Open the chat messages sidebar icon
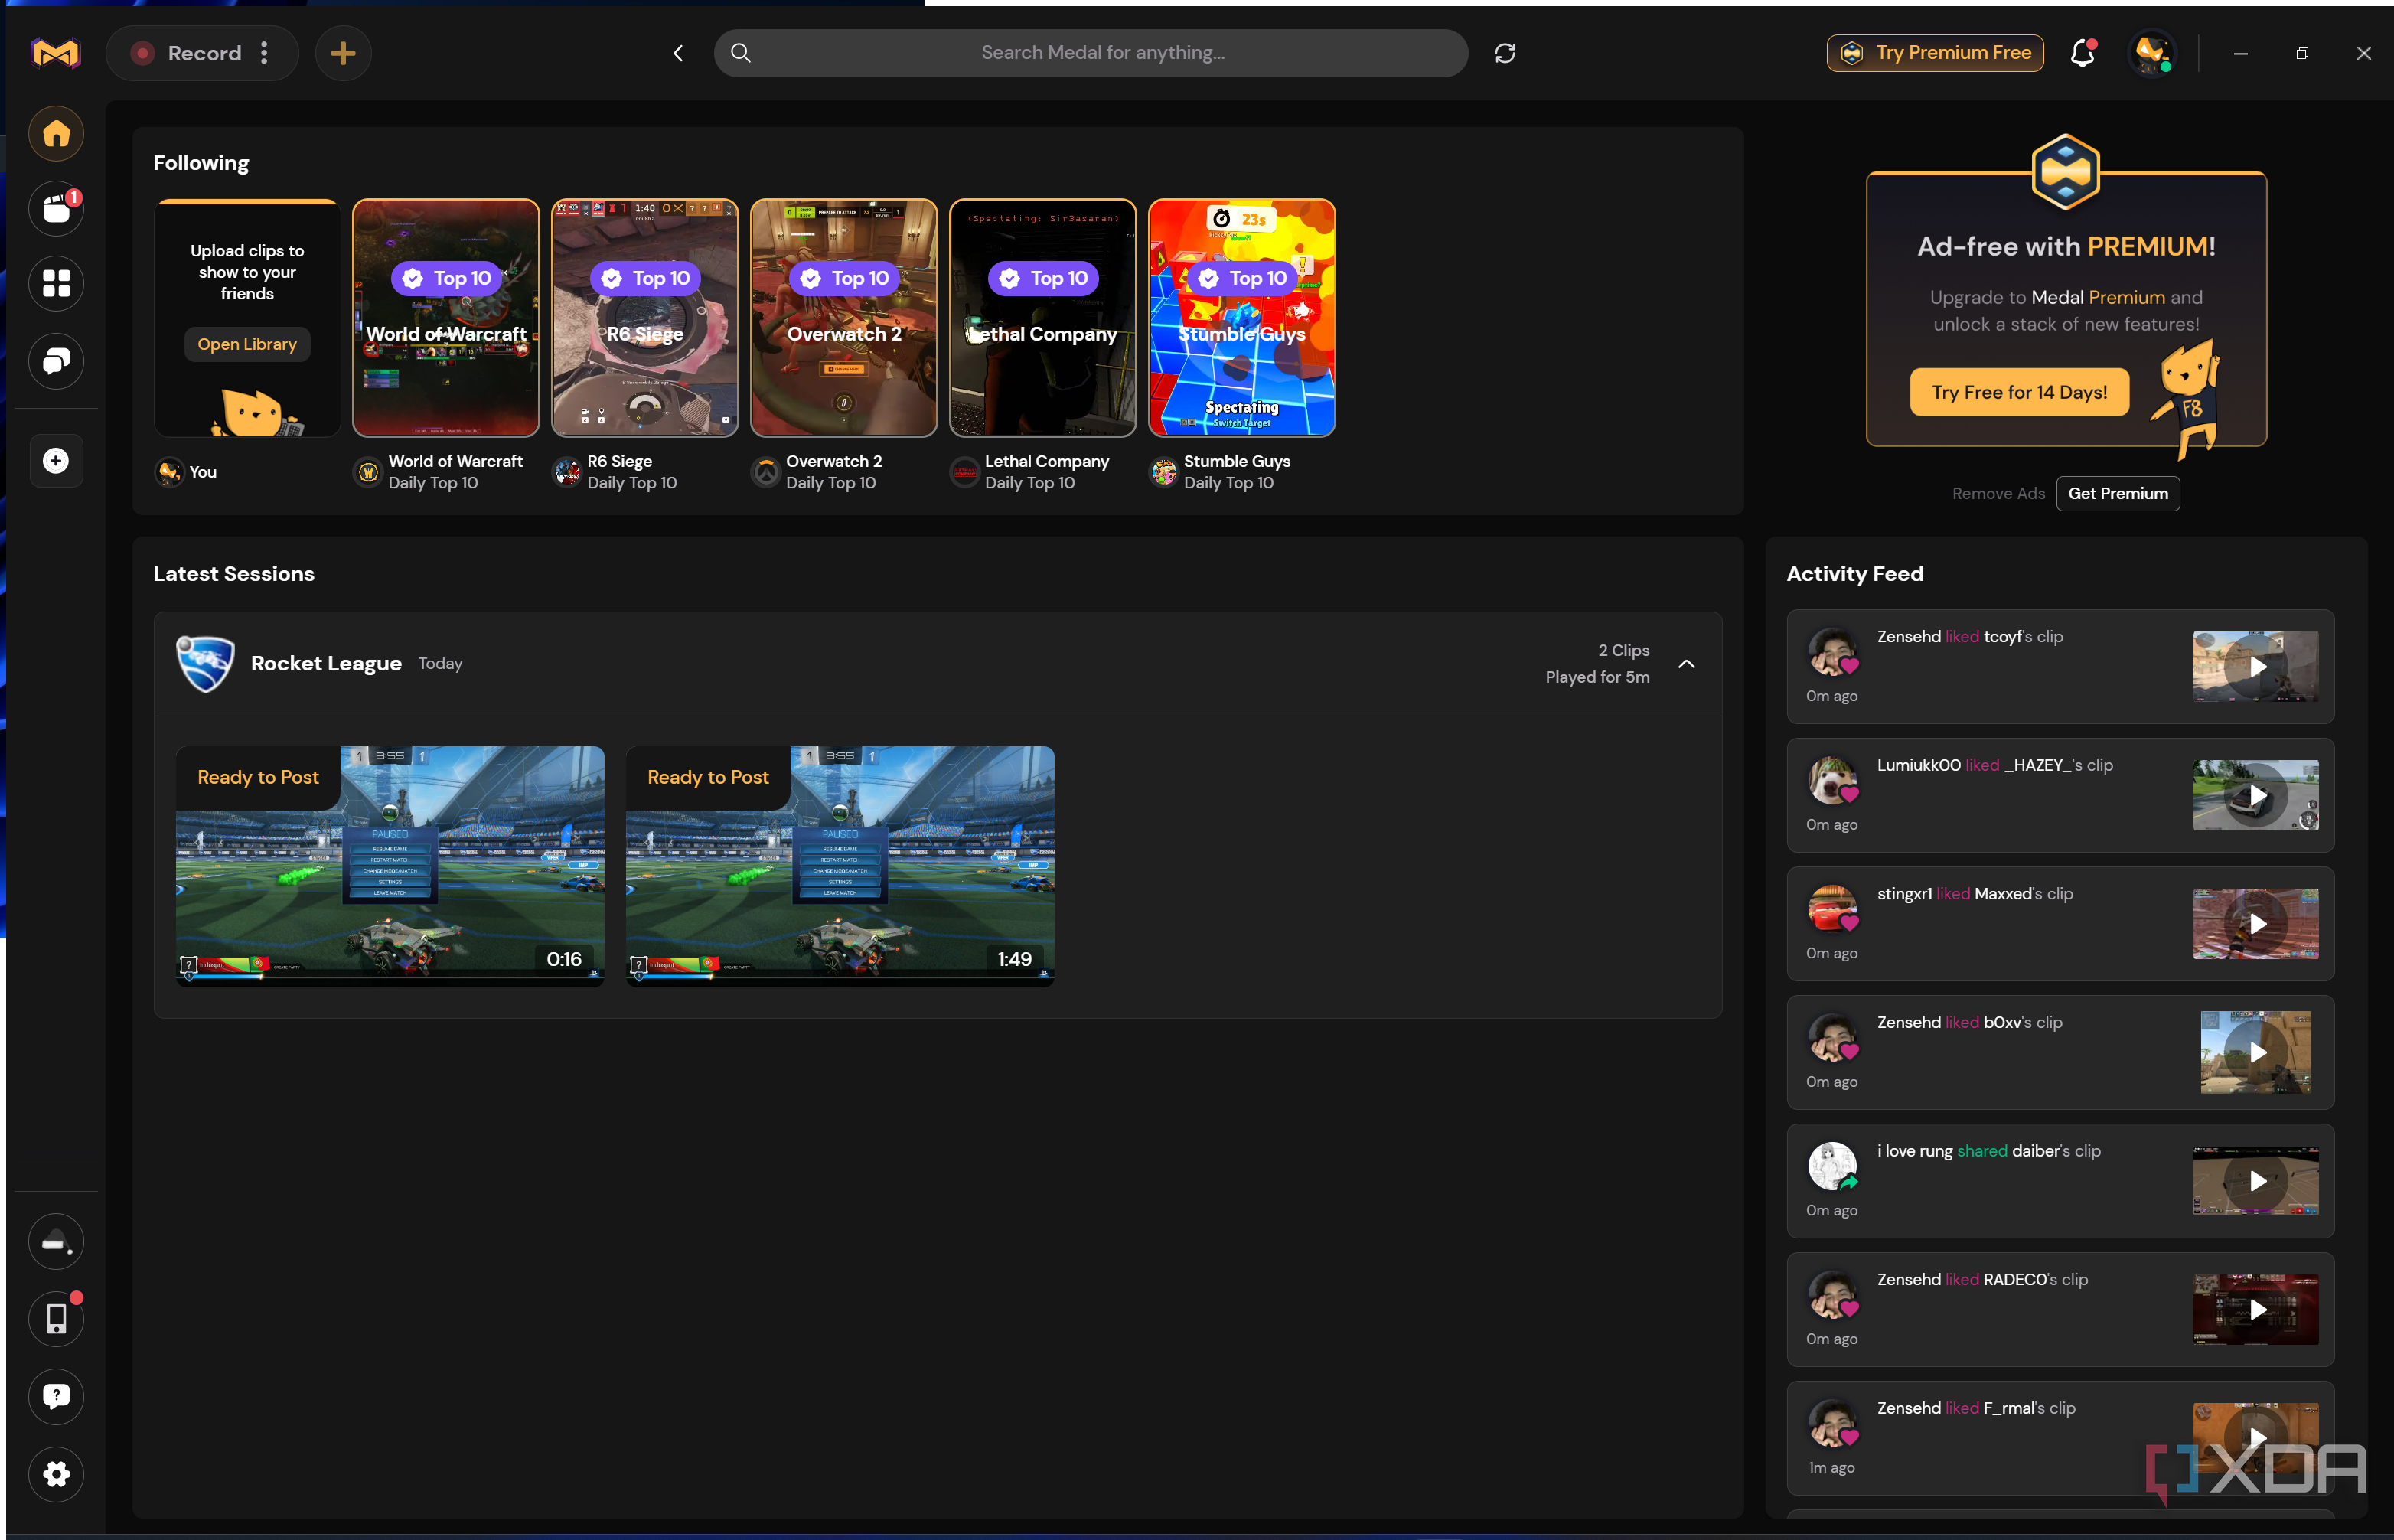Image resolution: width=2394 pixels, height=1540 pixels. pyautogui.click(x=56, y=360)
